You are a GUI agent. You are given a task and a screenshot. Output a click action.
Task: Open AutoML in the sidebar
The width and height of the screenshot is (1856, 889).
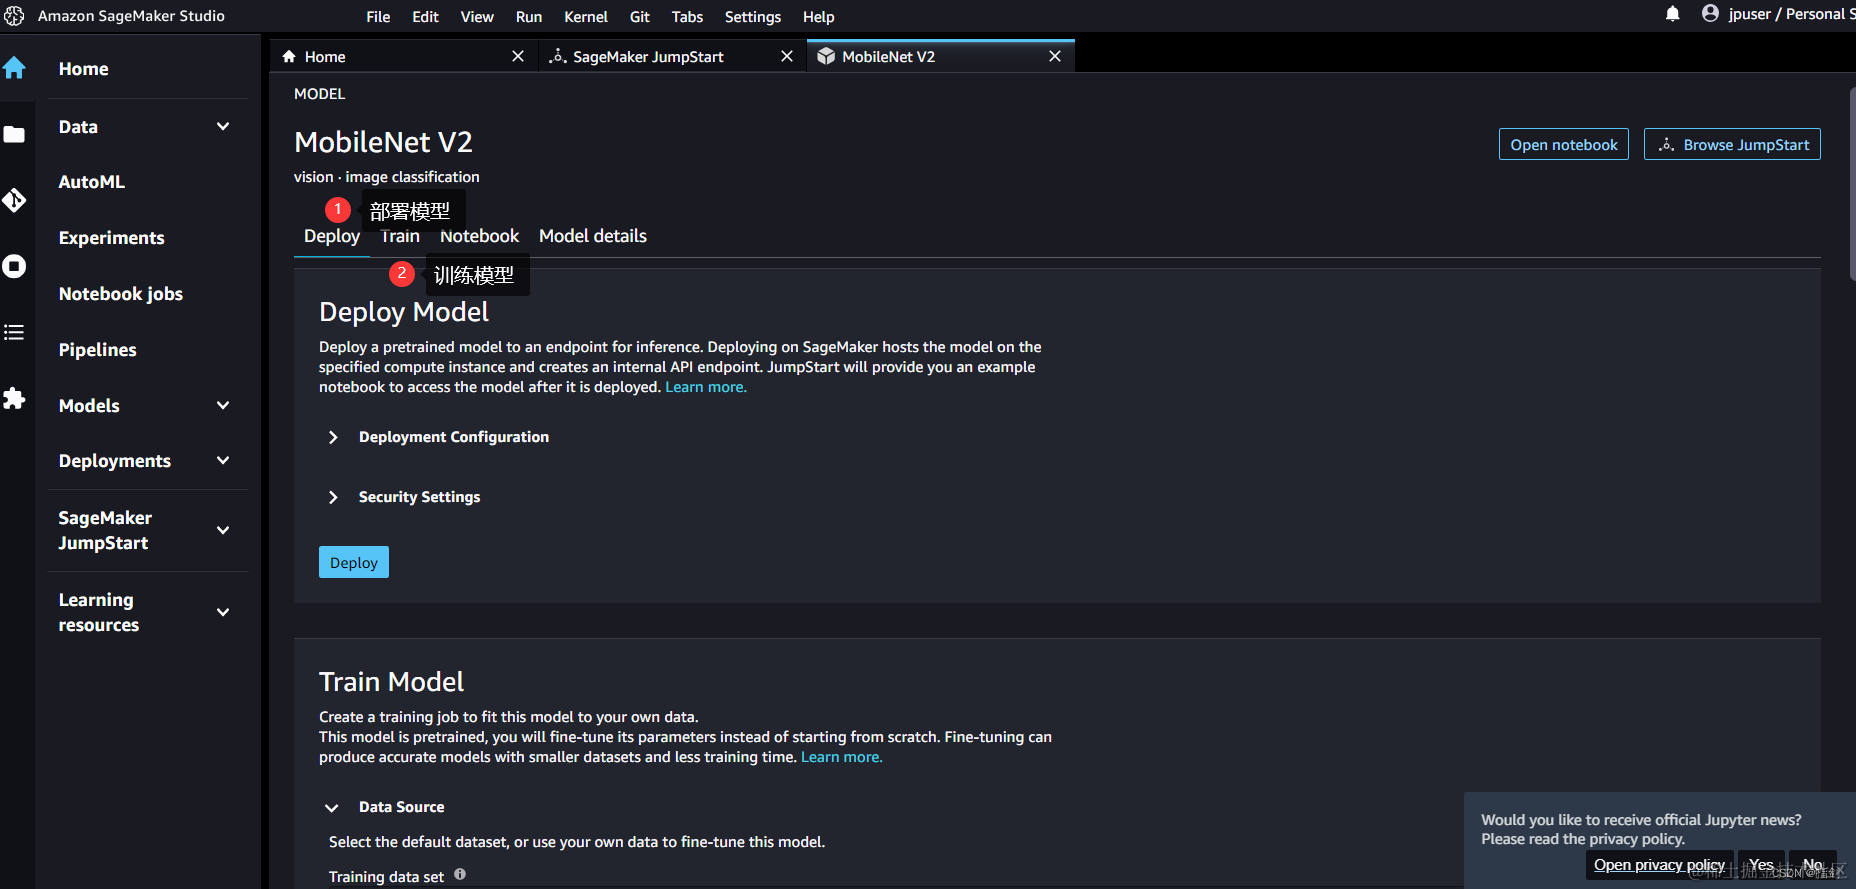point(92,182)
